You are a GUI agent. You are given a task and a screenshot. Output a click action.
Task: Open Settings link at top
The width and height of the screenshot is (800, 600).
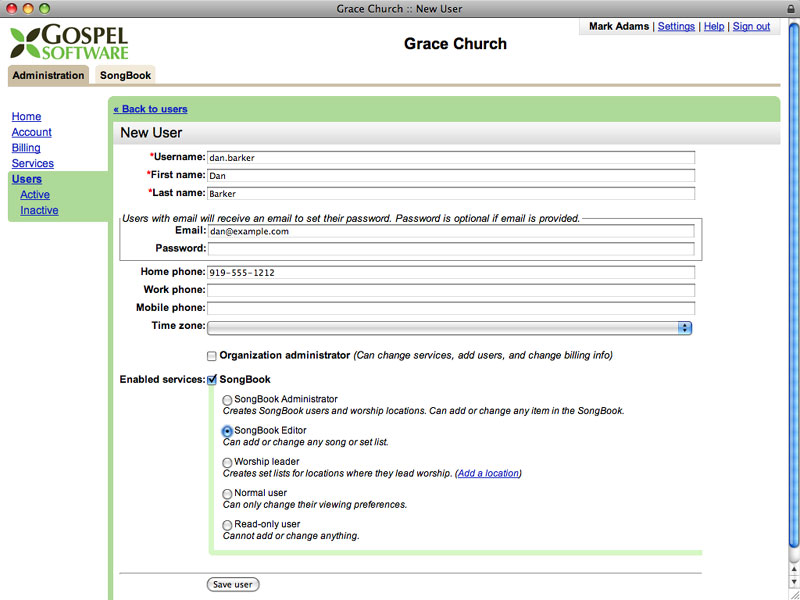676,27
